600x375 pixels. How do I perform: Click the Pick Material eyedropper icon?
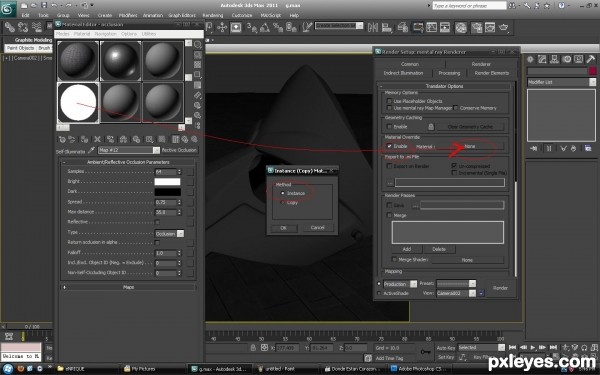pyautogui.click(x=91, y=150)
